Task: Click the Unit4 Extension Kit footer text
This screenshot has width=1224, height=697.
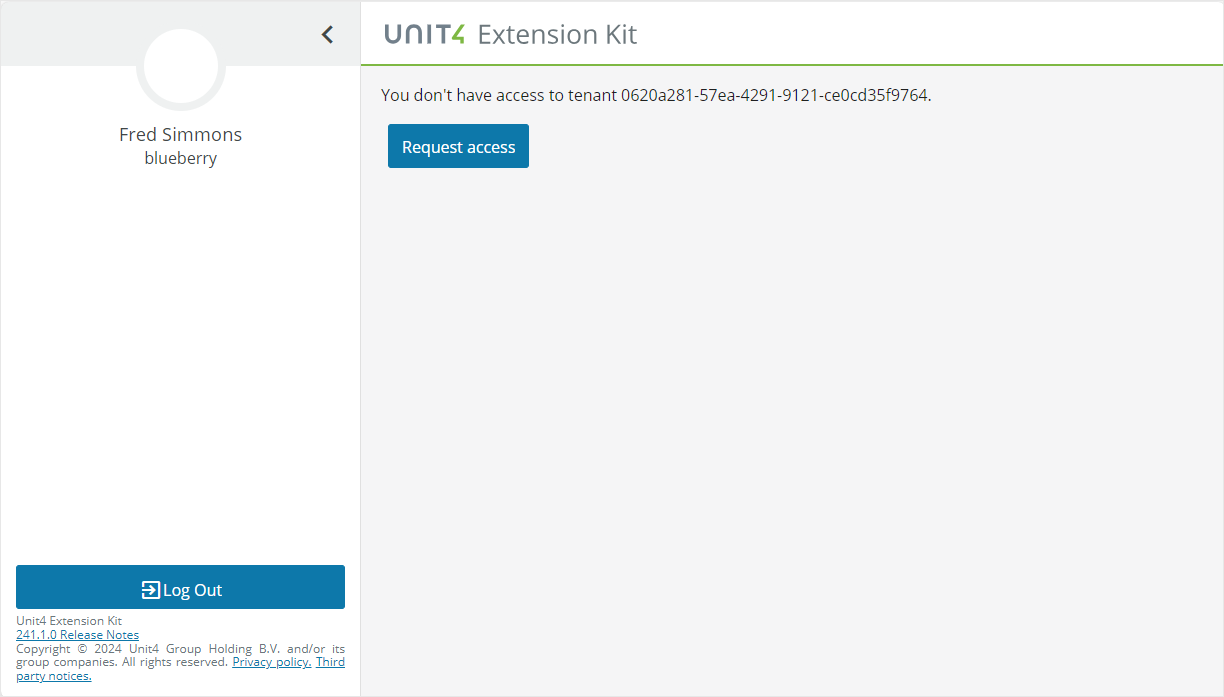Action: [69, 621]
